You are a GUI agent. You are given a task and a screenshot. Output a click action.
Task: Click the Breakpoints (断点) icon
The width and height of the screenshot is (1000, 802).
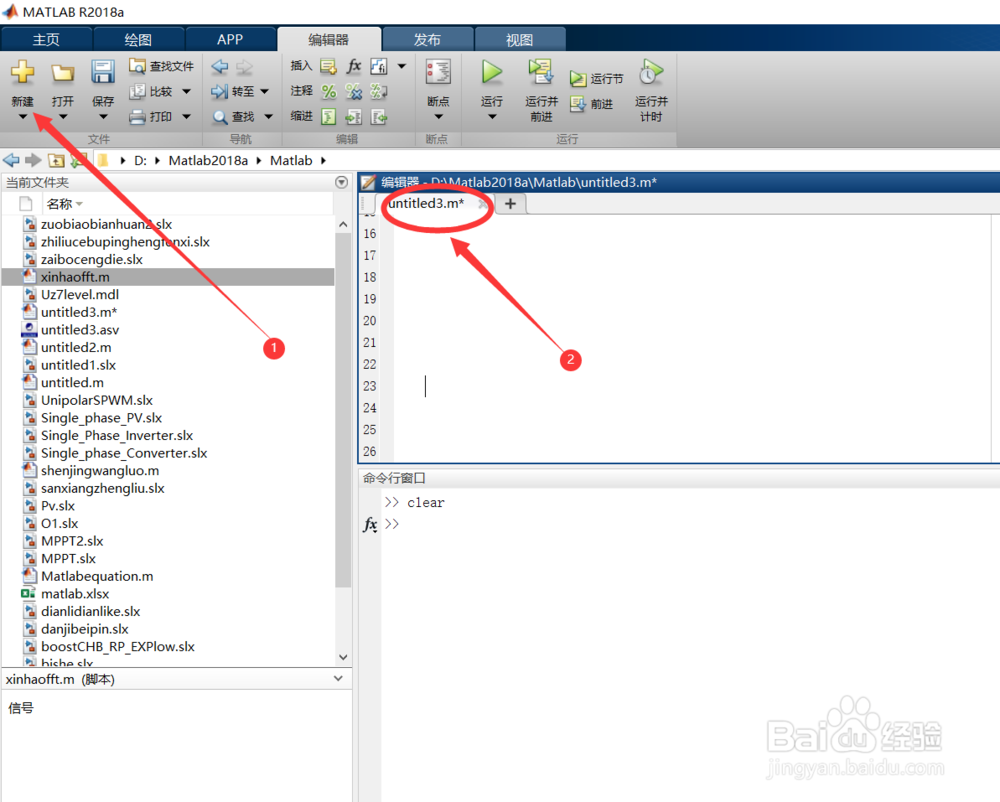tap(438, 72)
